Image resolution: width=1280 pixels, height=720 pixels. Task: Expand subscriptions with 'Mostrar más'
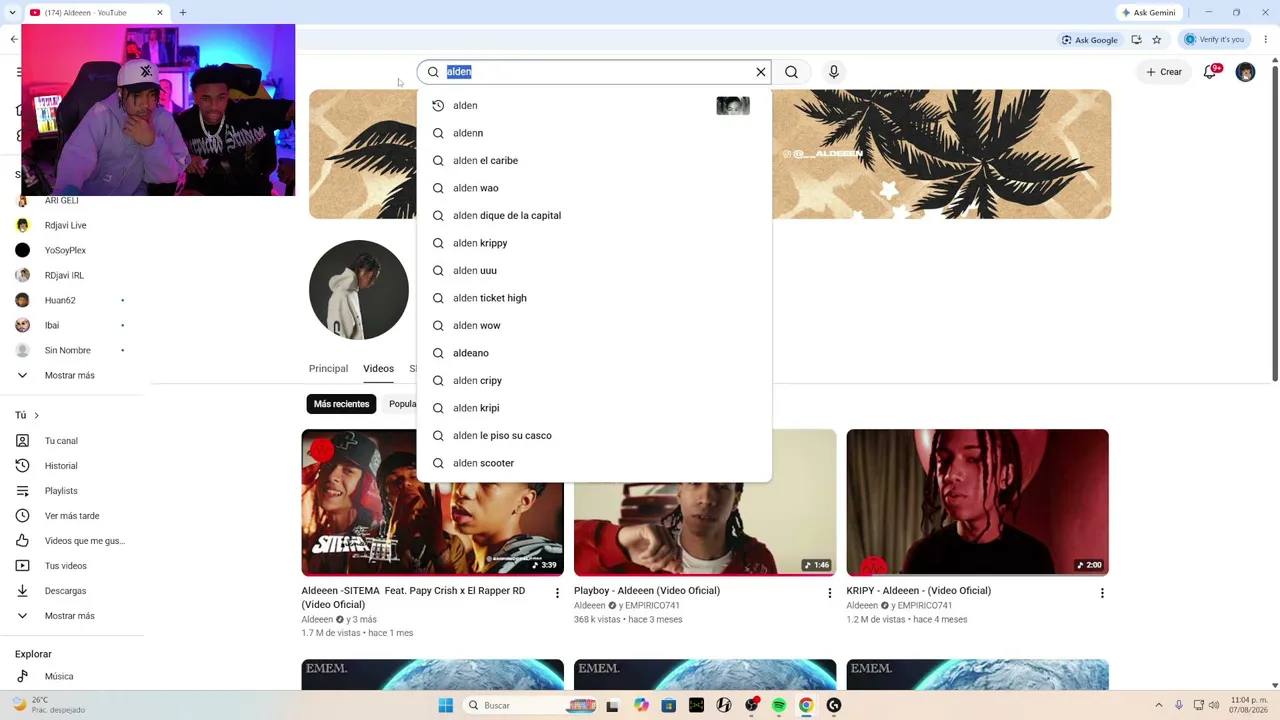coord(72,375)
